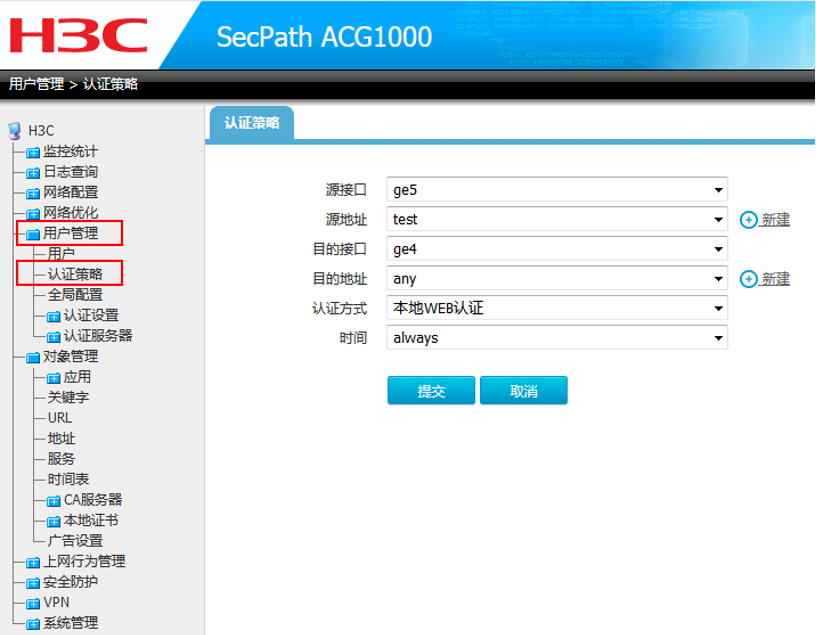Click the plus icon next to 源地址 新建
816x635 pixels.
[x=748, y=220]
